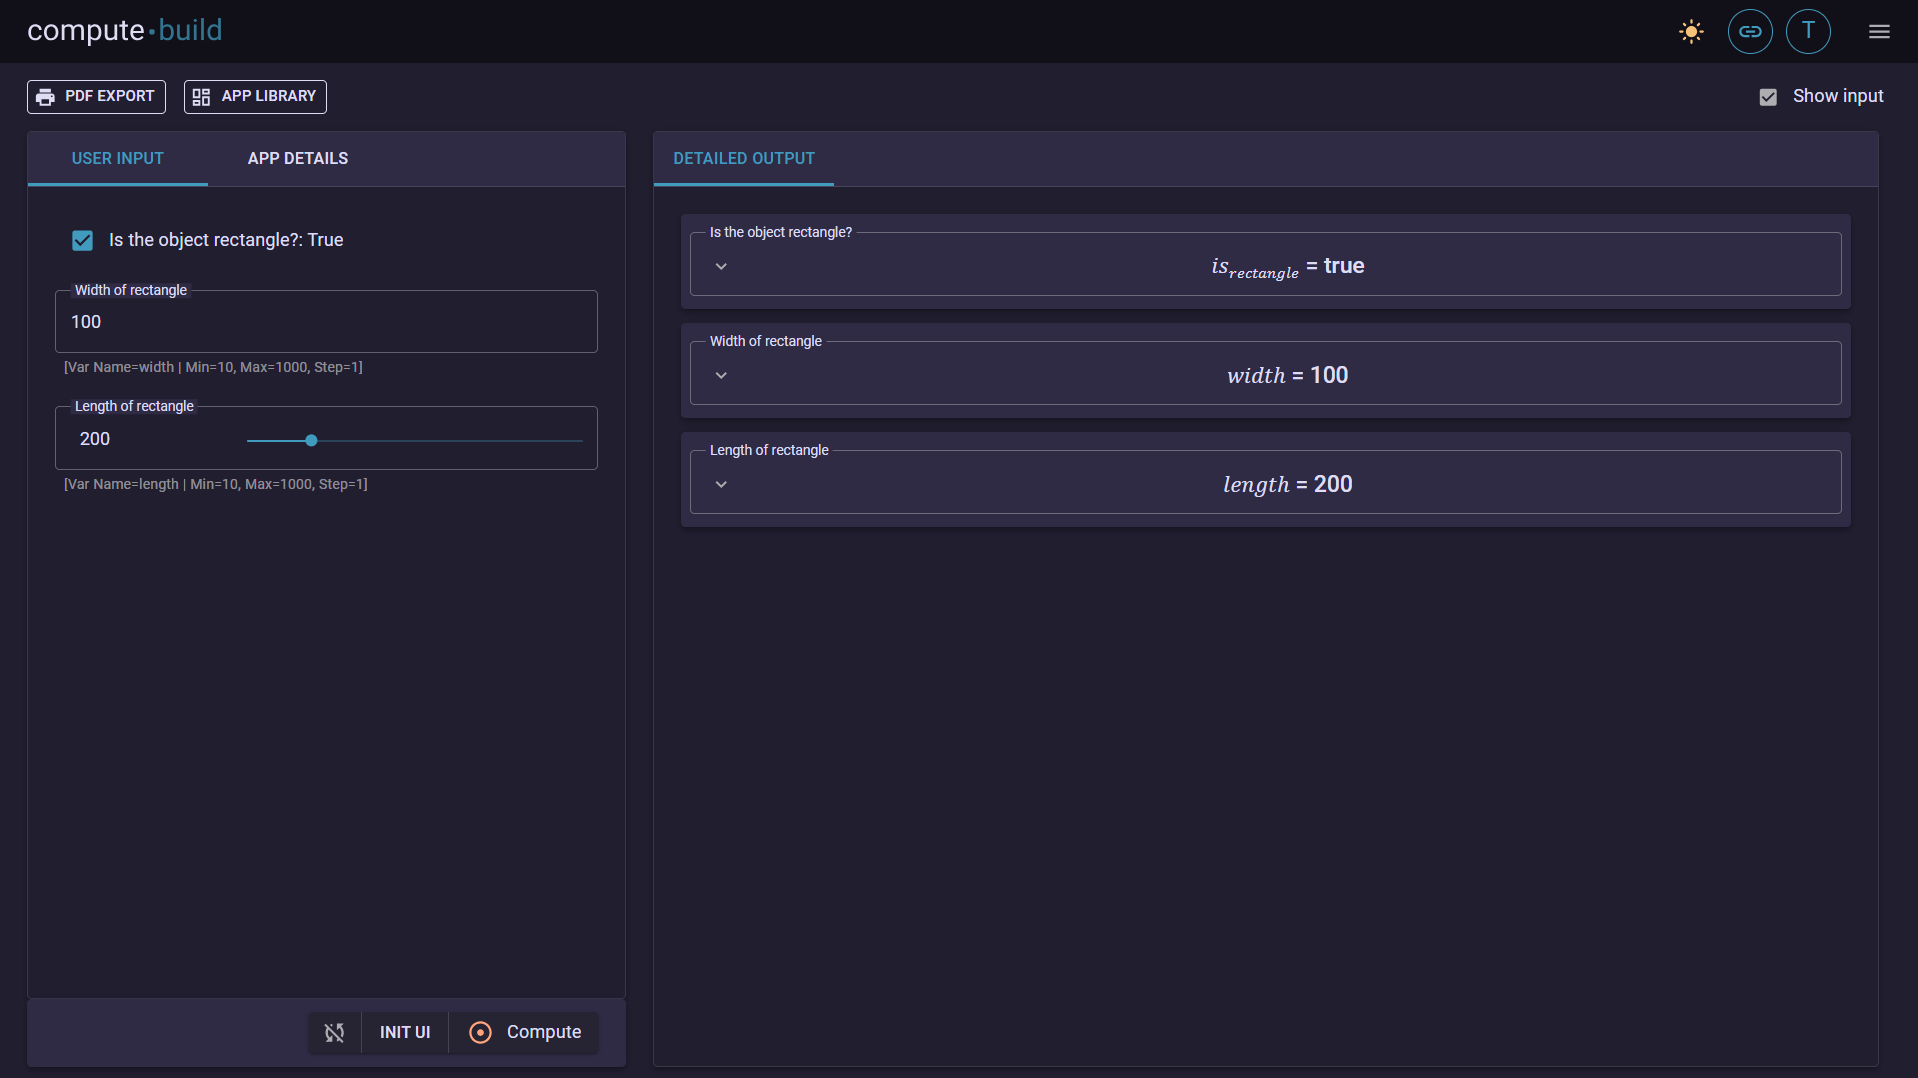This screenshot has height=1078, width=1918.
Task: Click the Length of rectangle slider handle
Action: [311, 441]
